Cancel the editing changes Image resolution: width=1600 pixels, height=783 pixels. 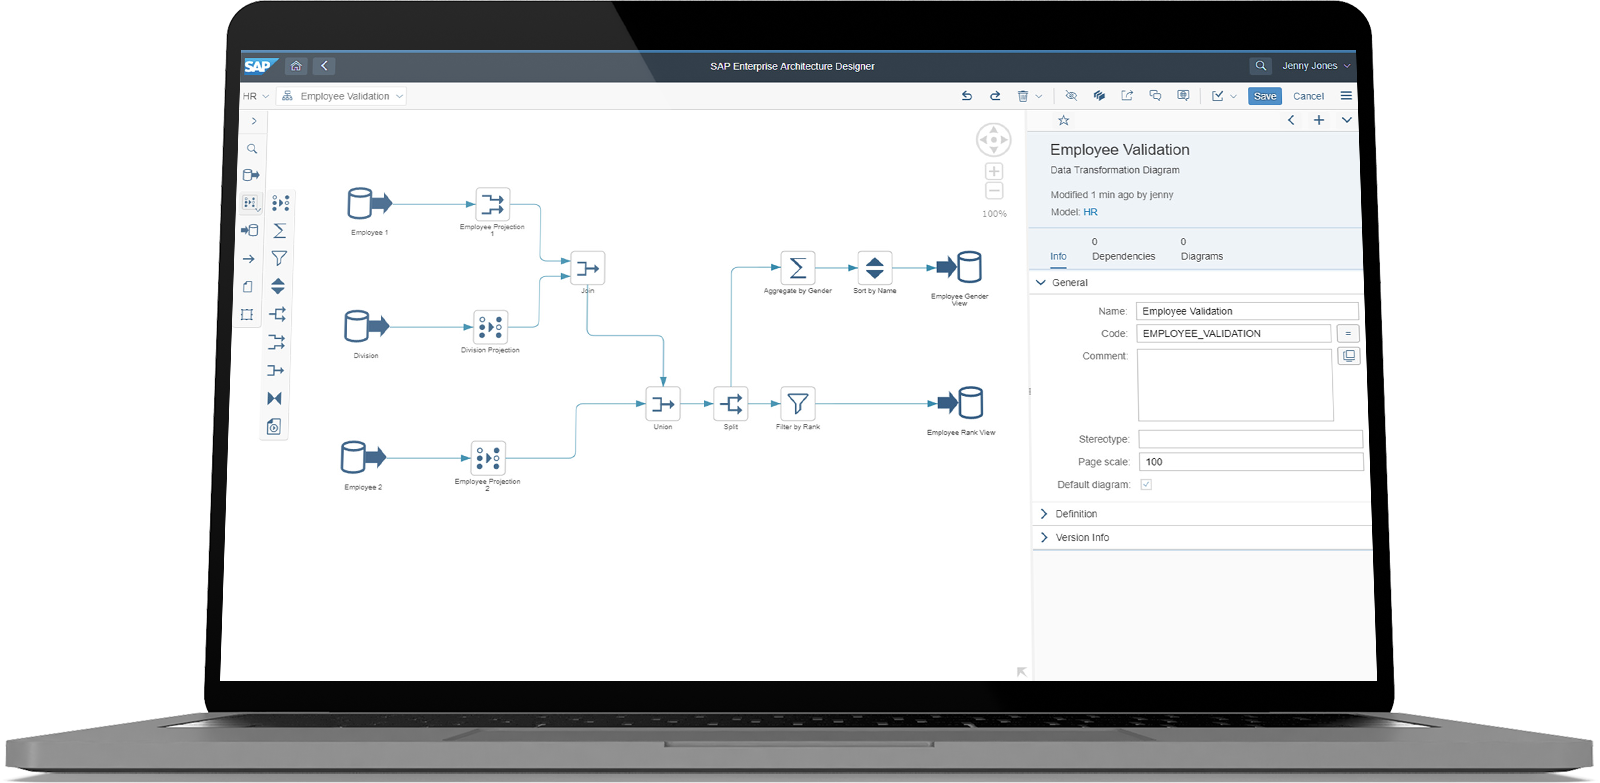[x=1308, y=96]
